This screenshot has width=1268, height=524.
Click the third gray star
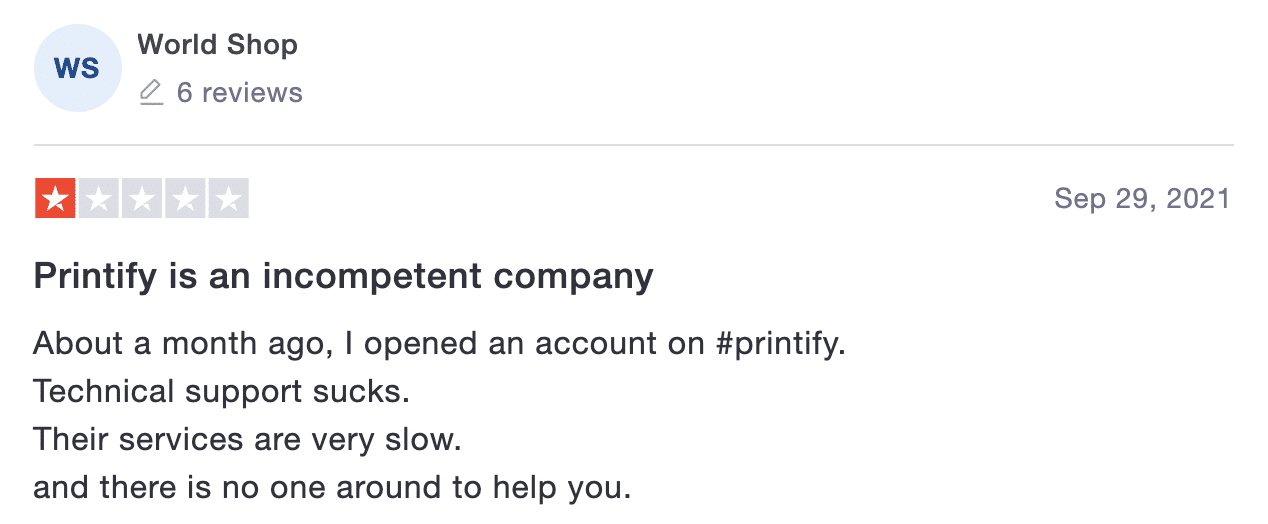pos(142,199)
